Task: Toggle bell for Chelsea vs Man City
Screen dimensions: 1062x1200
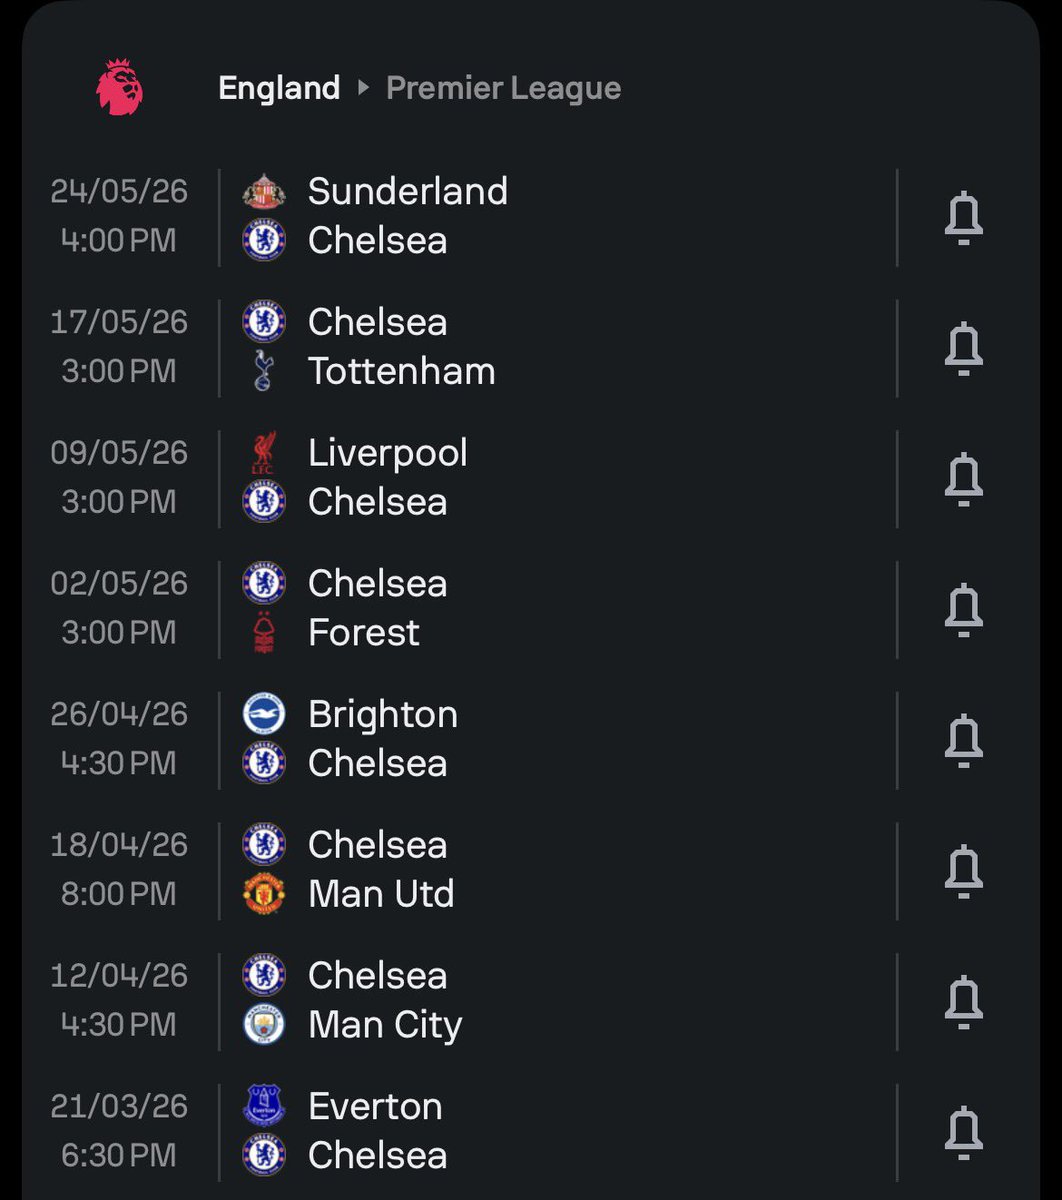Action: pos(964,1002)
